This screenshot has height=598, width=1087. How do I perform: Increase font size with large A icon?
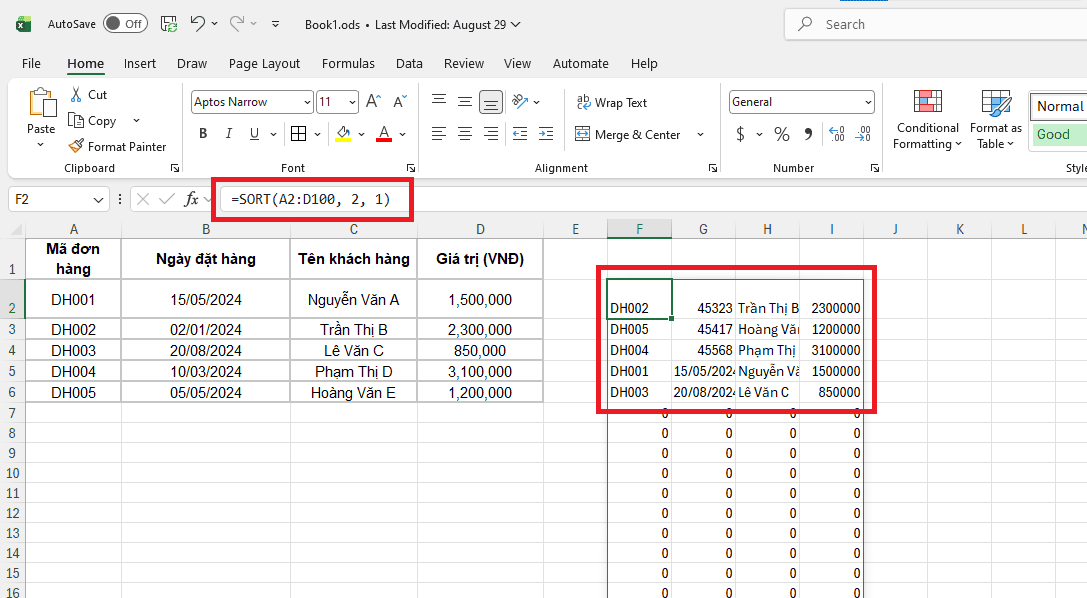tap(373, 102)
